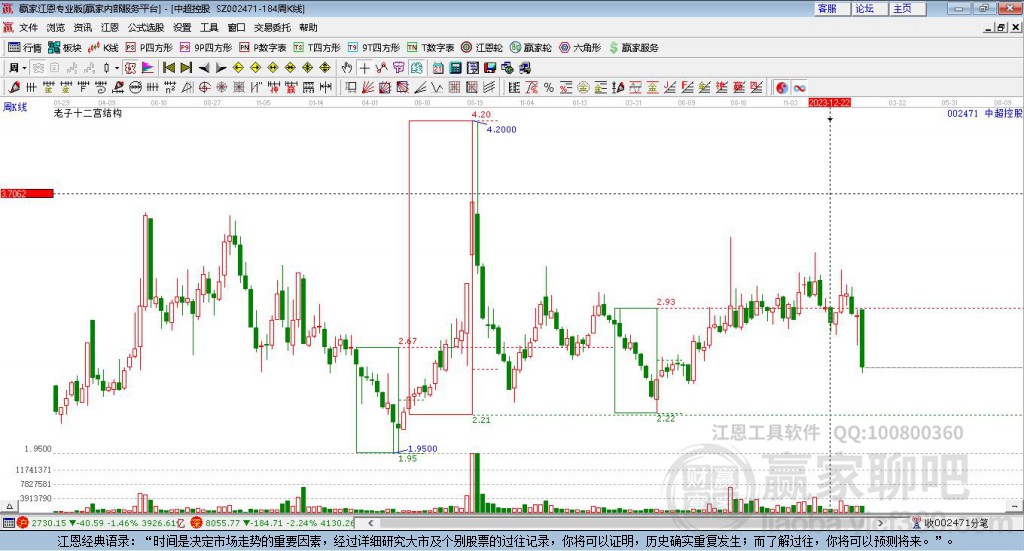1024x551 pixels.
Task: Click the 周K线 label
Action: coord(15,107)
